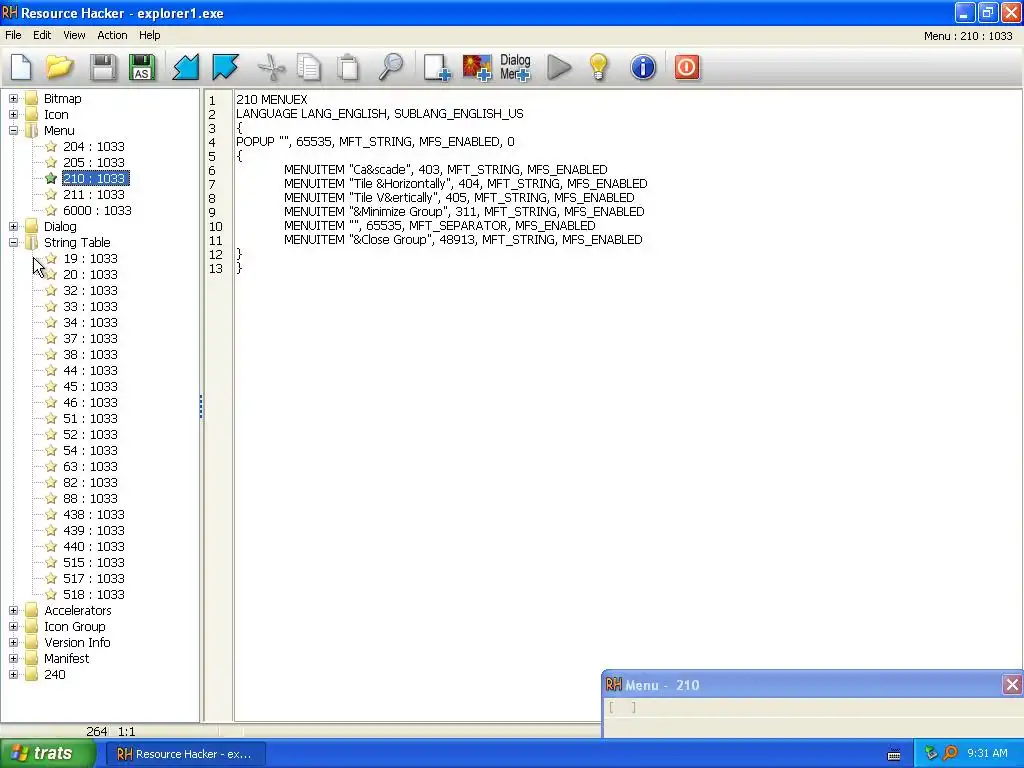Select string table entry 518 : 1033
This screenshot has height=768, width=1024.
(93, 594)
